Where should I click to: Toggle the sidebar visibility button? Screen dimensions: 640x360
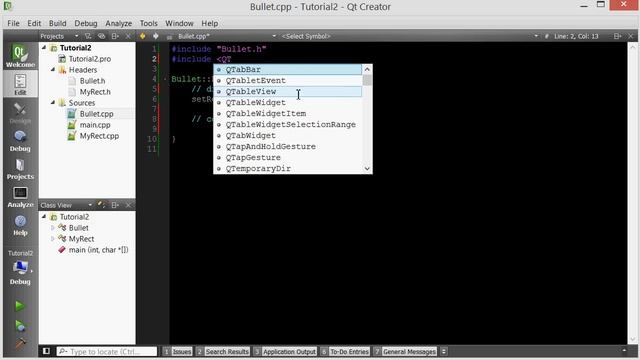click(x=46, y=351)
